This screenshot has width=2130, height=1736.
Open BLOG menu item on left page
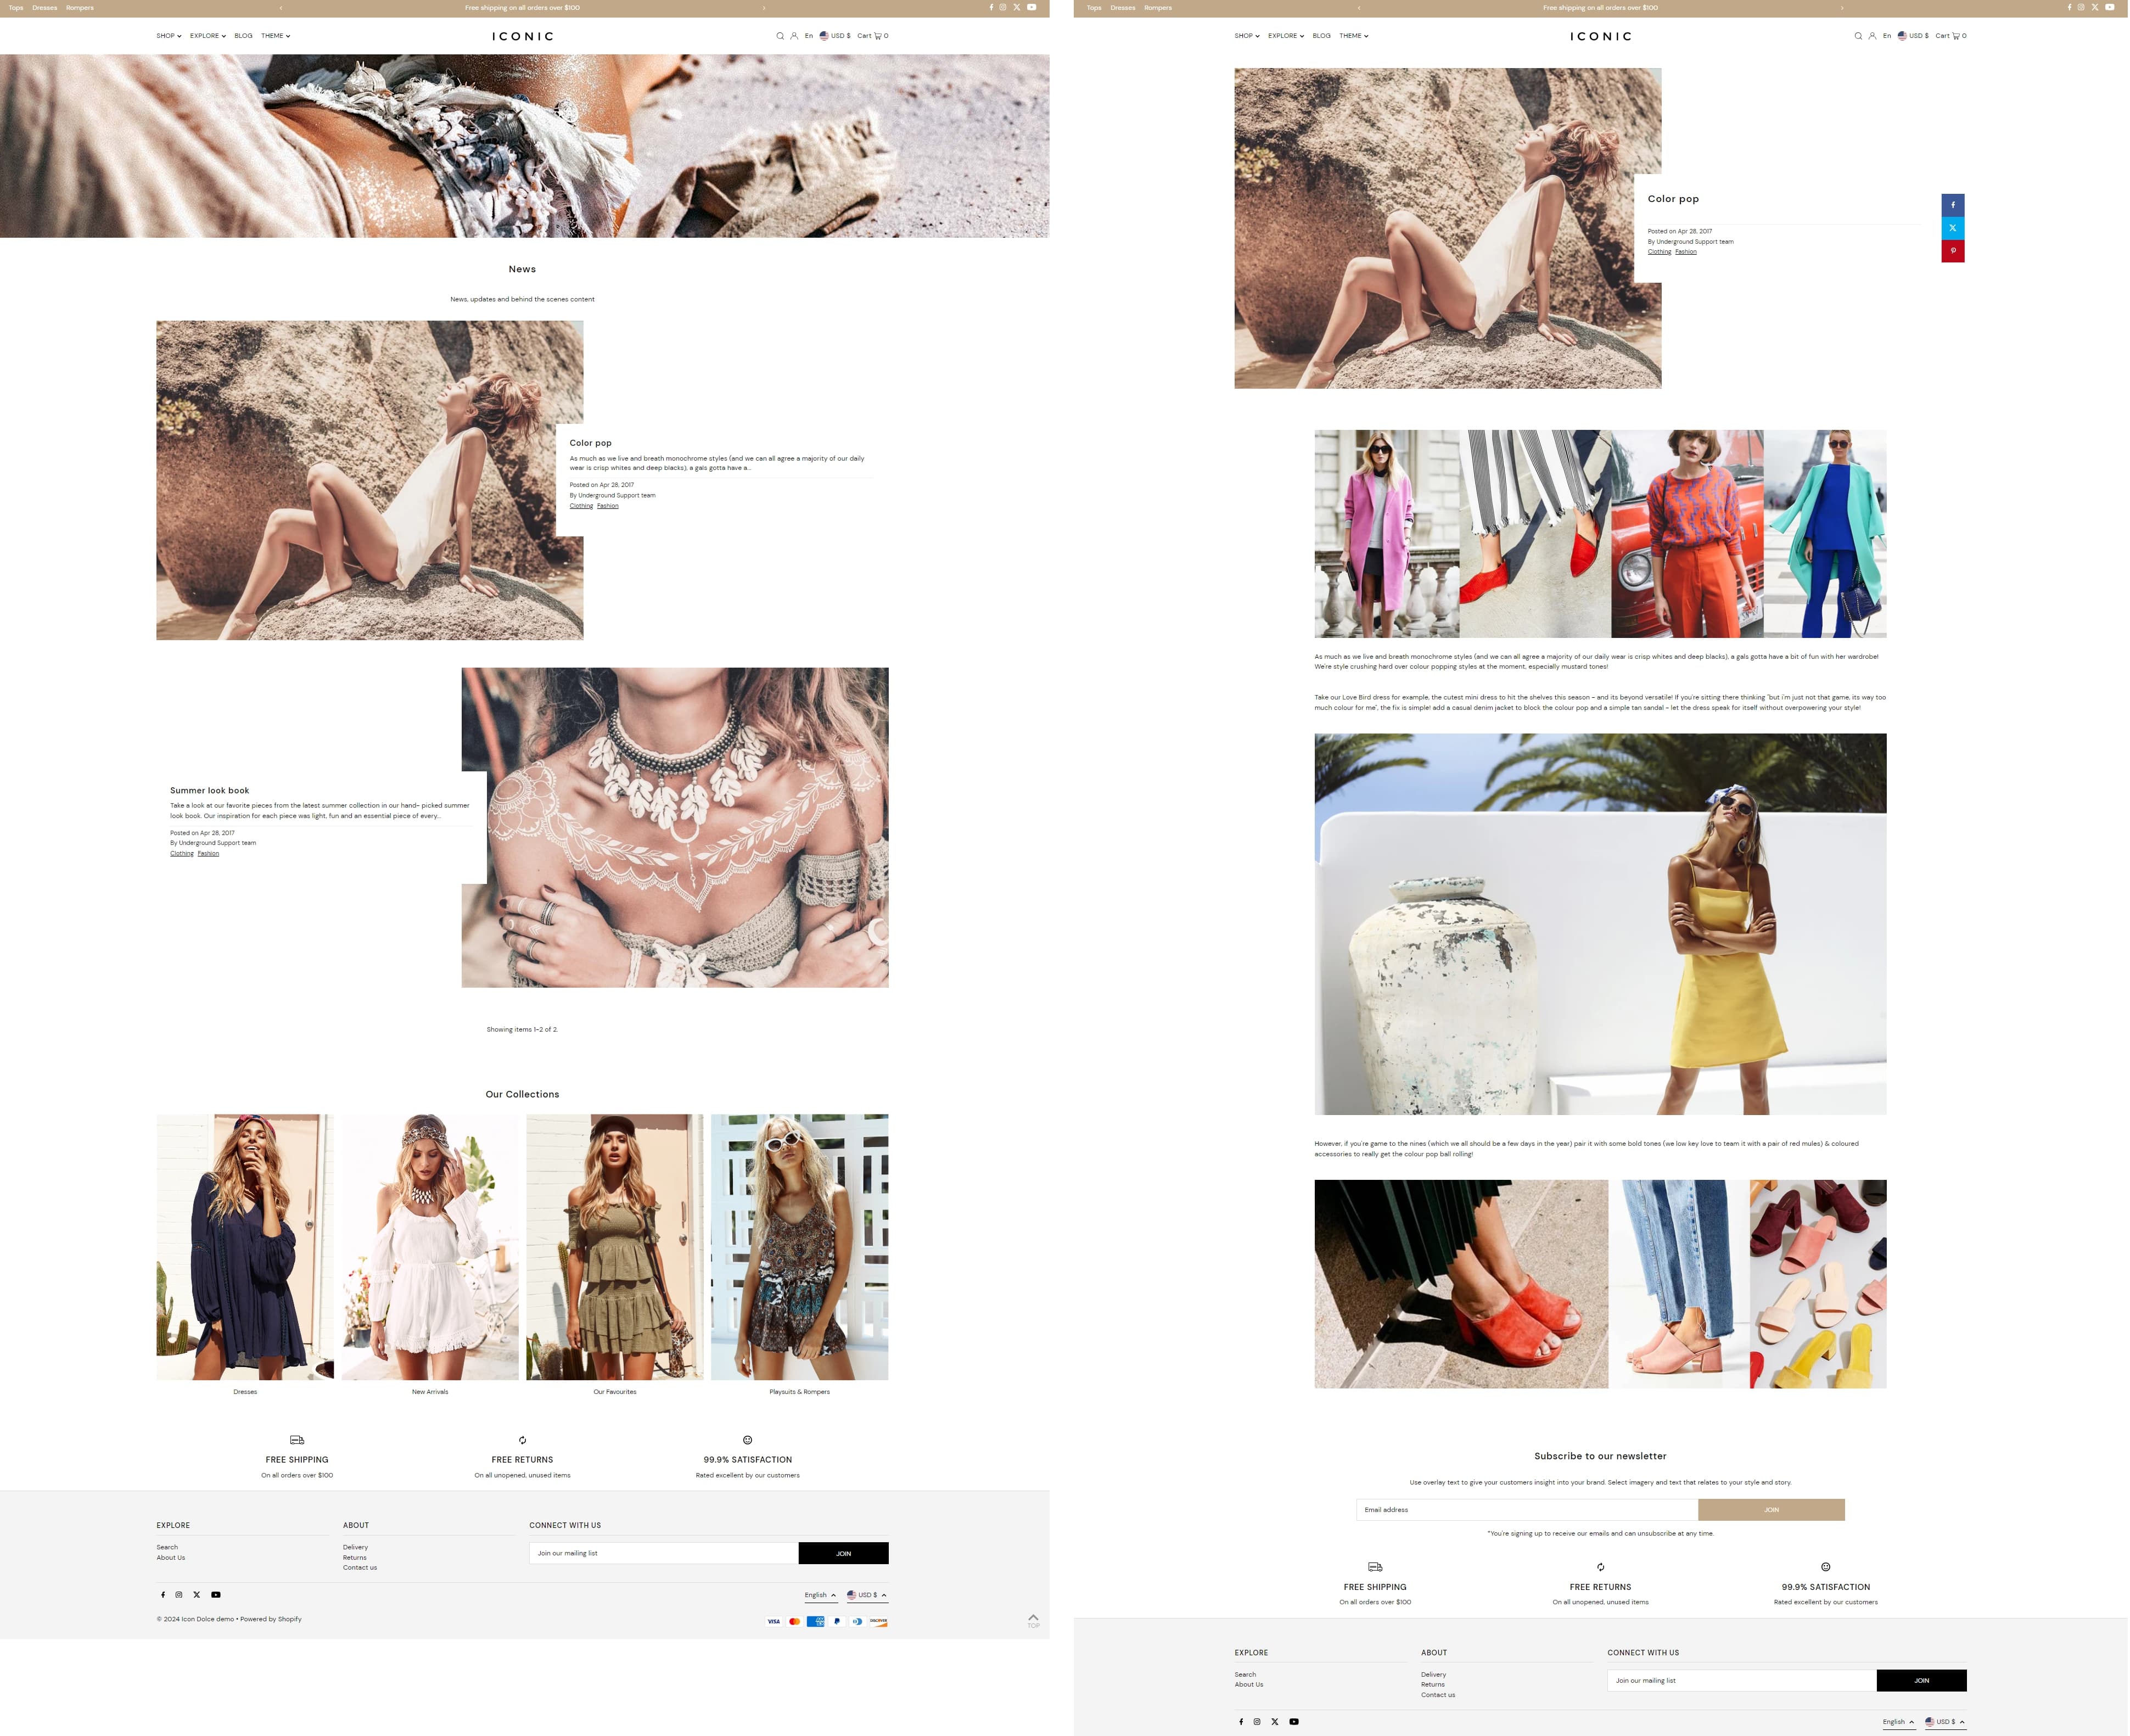point(243,36)
